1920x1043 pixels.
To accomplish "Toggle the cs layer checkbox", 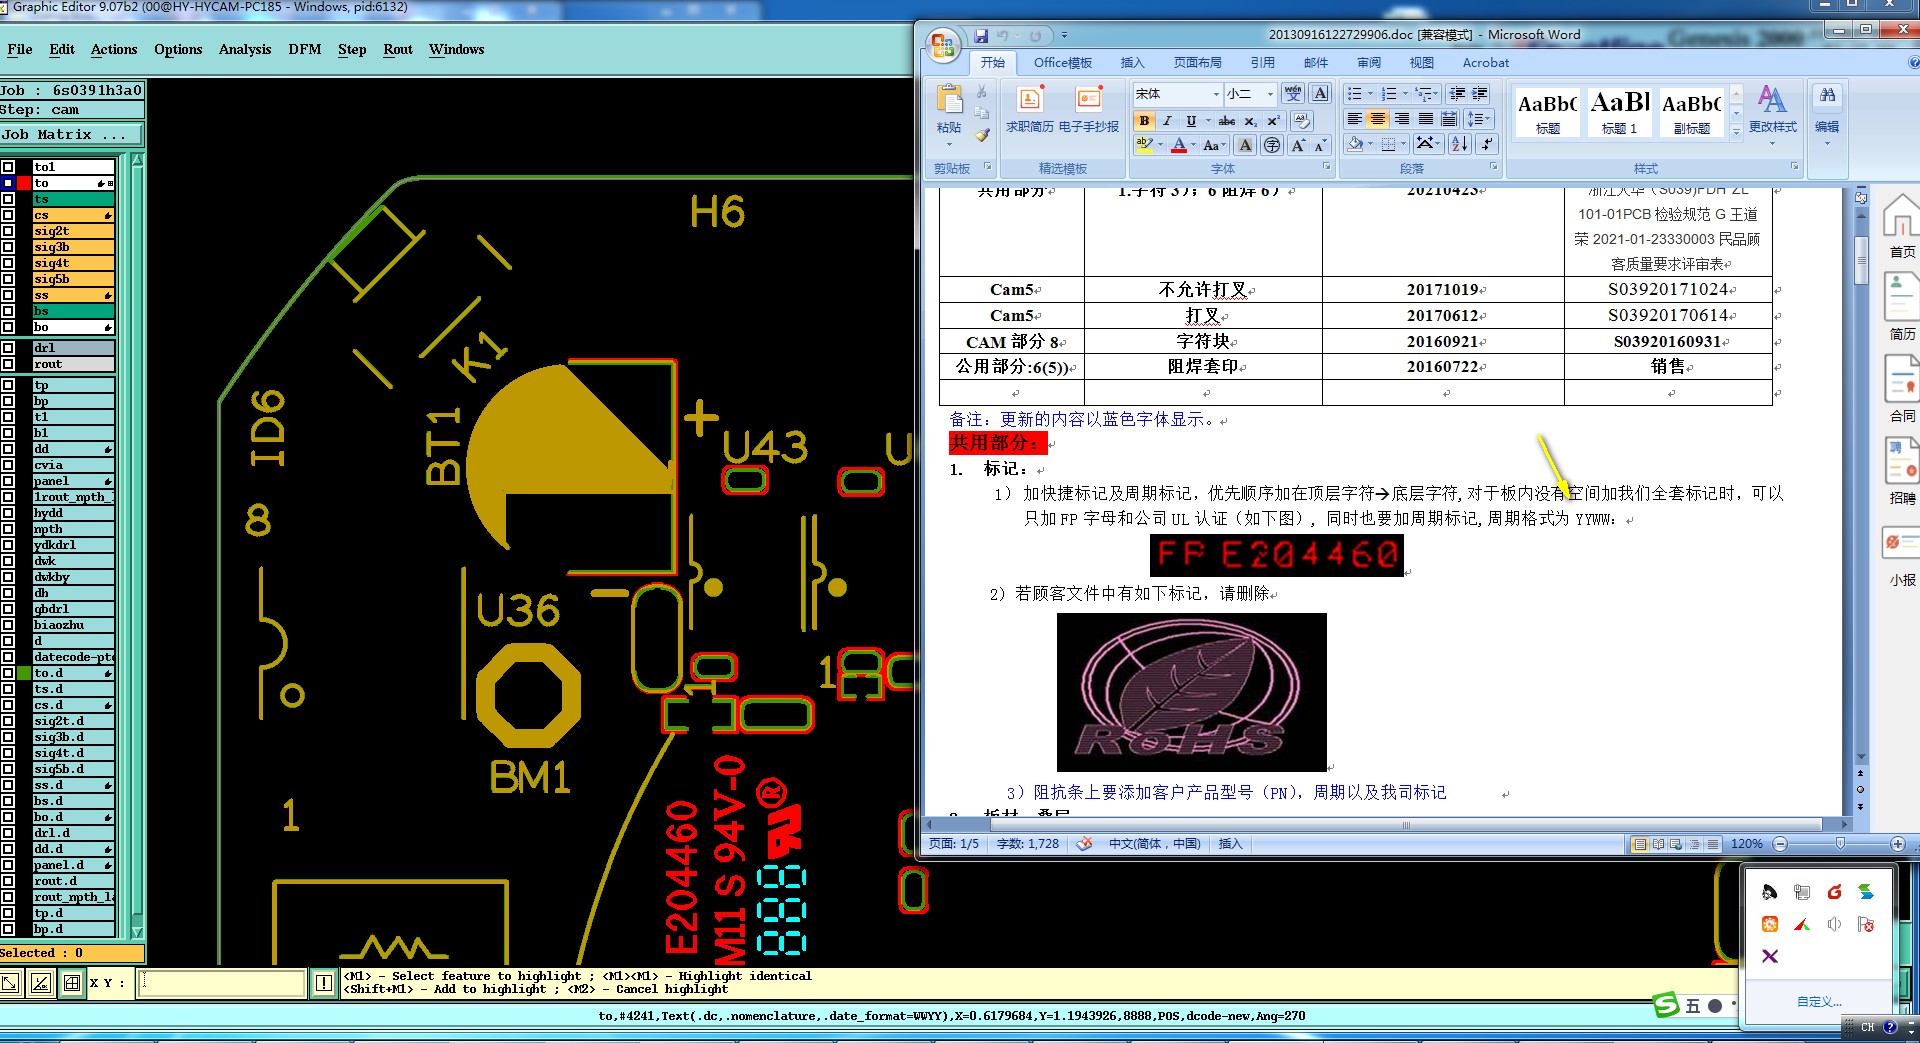I will (8, 215).
